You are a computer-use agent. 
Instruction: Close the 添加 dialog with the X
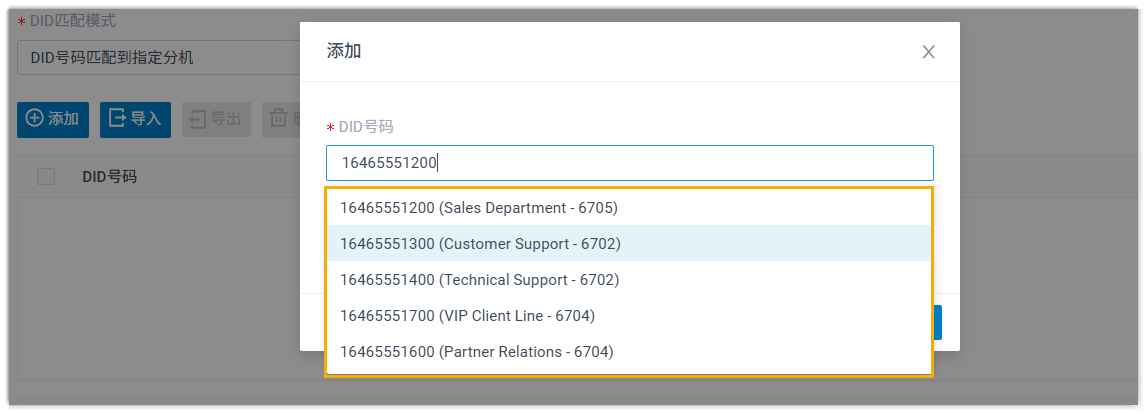click(x=928, y=52)
